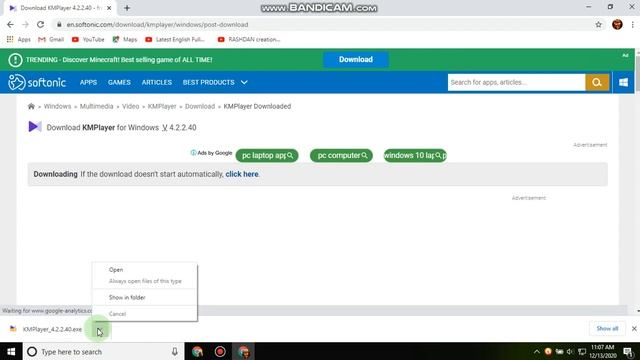Click the battery icon in system tray
This screenshot has height=360, width=640.
point(559,351)
